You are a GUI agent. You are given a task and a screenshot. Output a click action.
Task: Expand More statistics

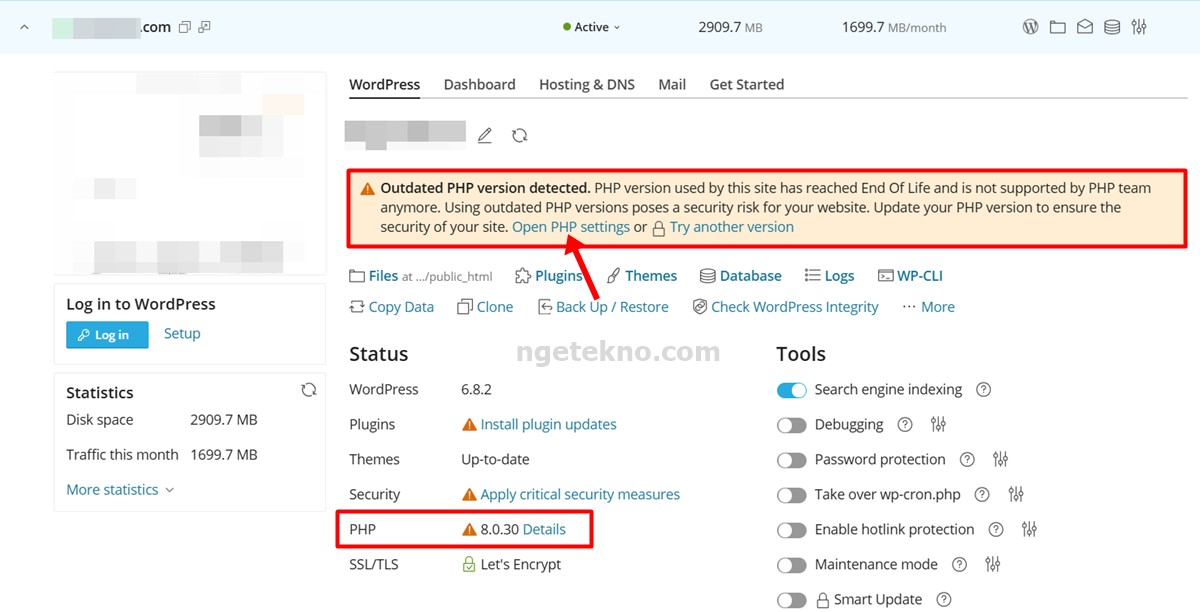coord(120,490)
